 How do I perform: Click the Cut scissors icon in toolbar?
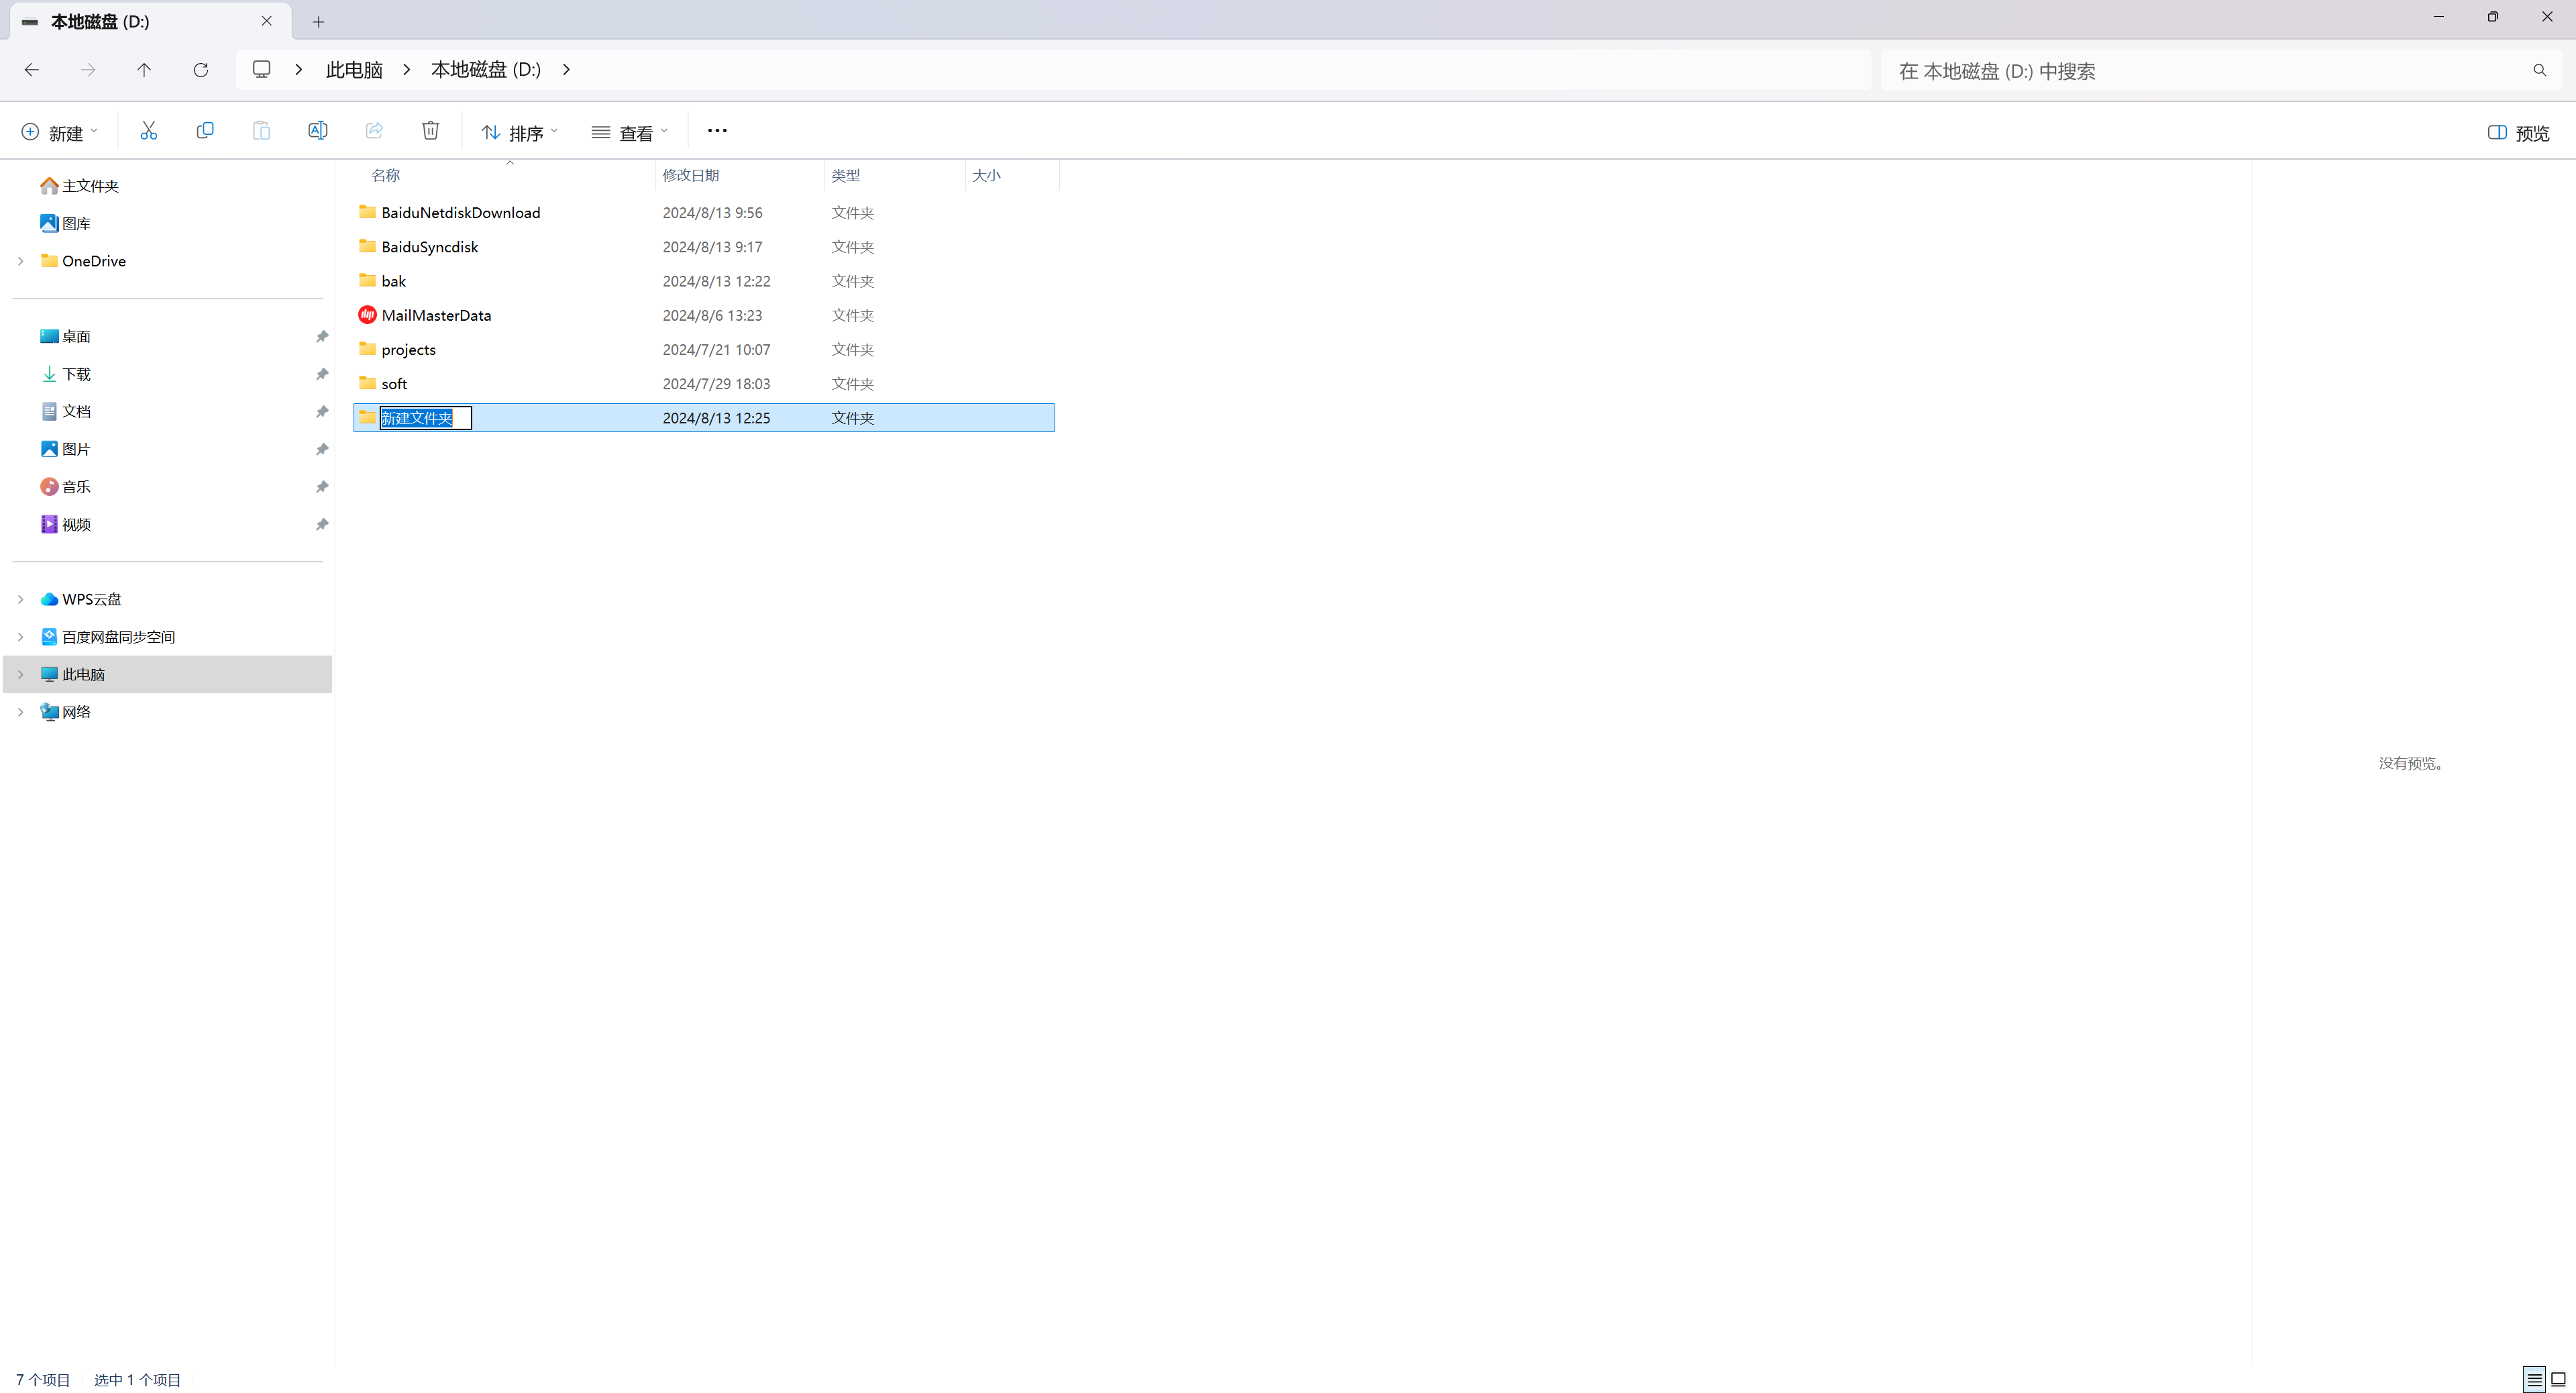(148, 131)
